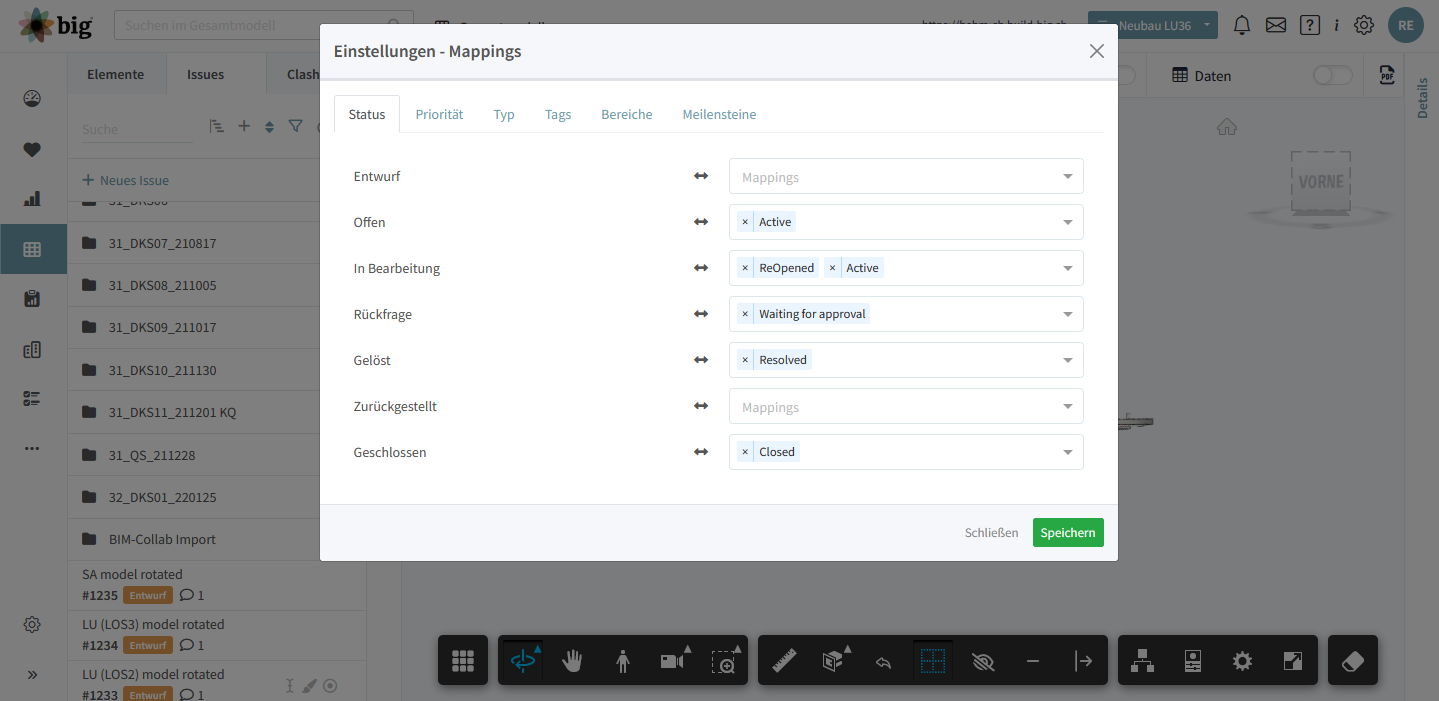Screen dimensions: 1439x701
Task: Switch to the Typ tab
Action: (504, 114)
